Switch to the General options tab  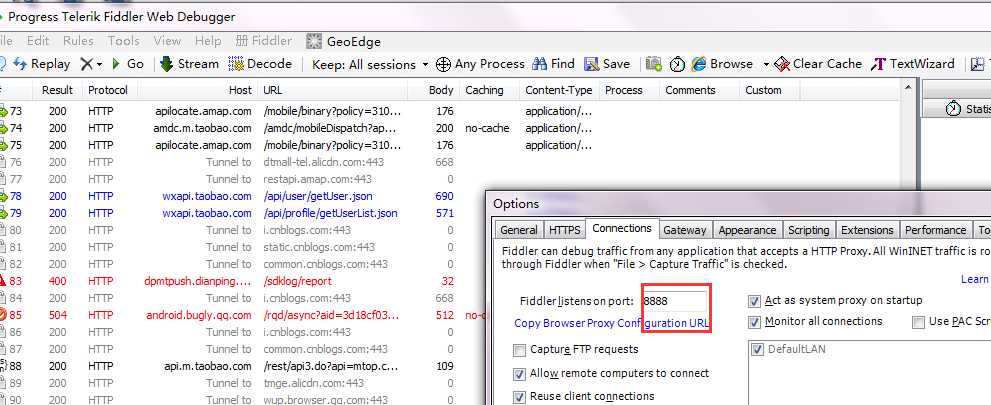(518, 230)
